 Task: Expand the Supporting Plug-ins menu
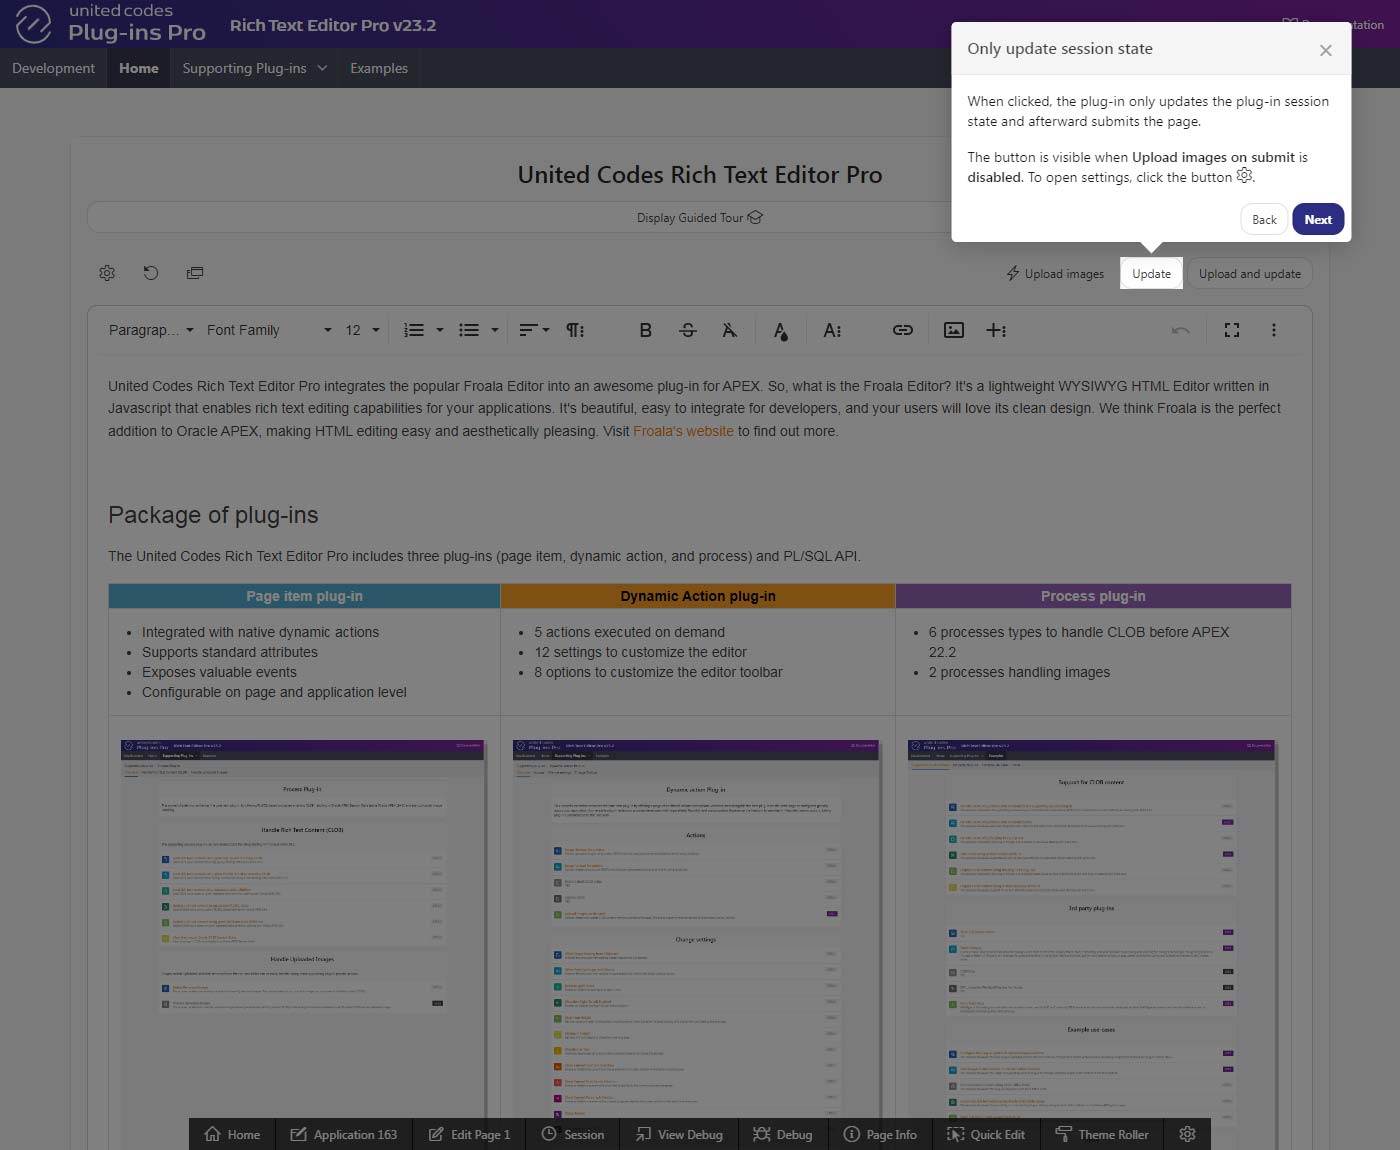(254, 68)
